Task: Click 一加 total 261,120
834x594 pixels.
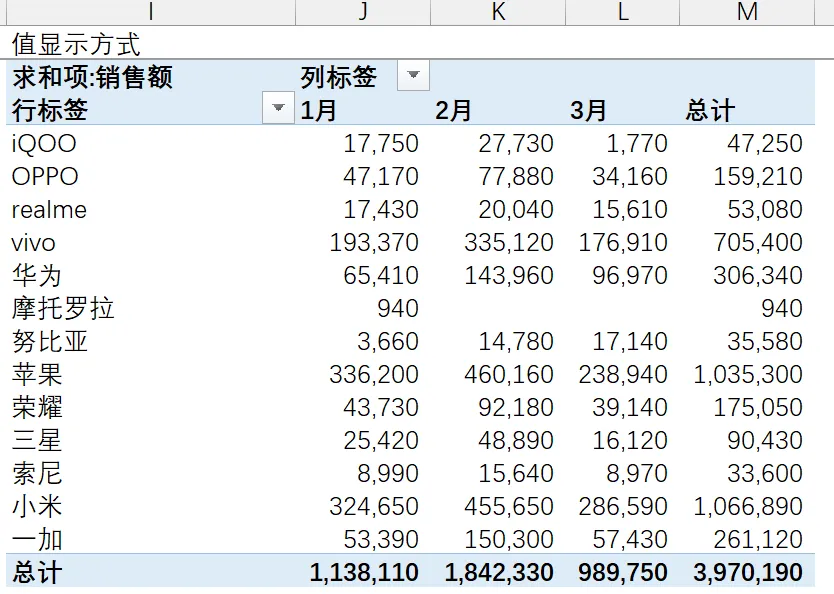Action: [758, 539]
